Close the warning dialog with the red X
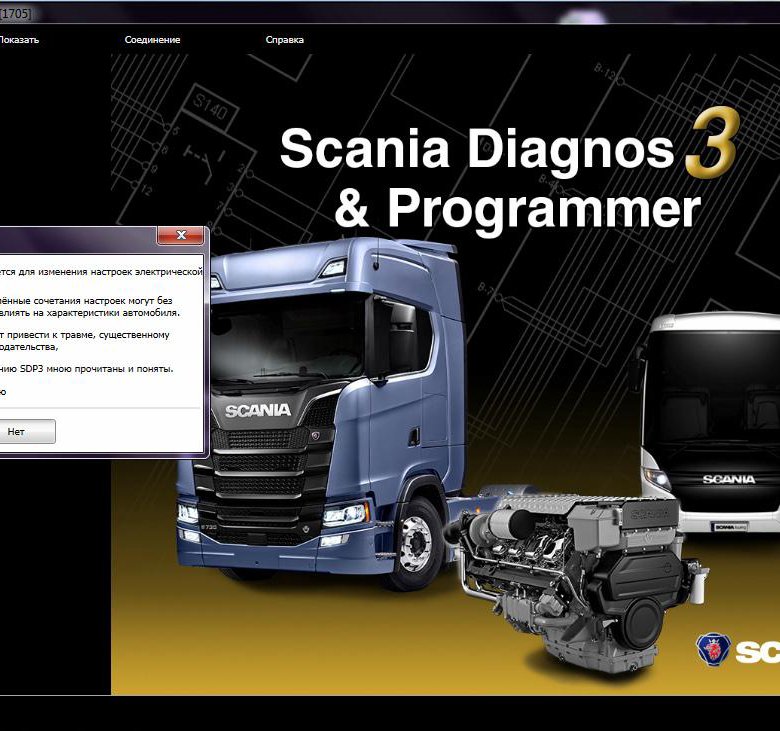 click(x=181, y=236)
